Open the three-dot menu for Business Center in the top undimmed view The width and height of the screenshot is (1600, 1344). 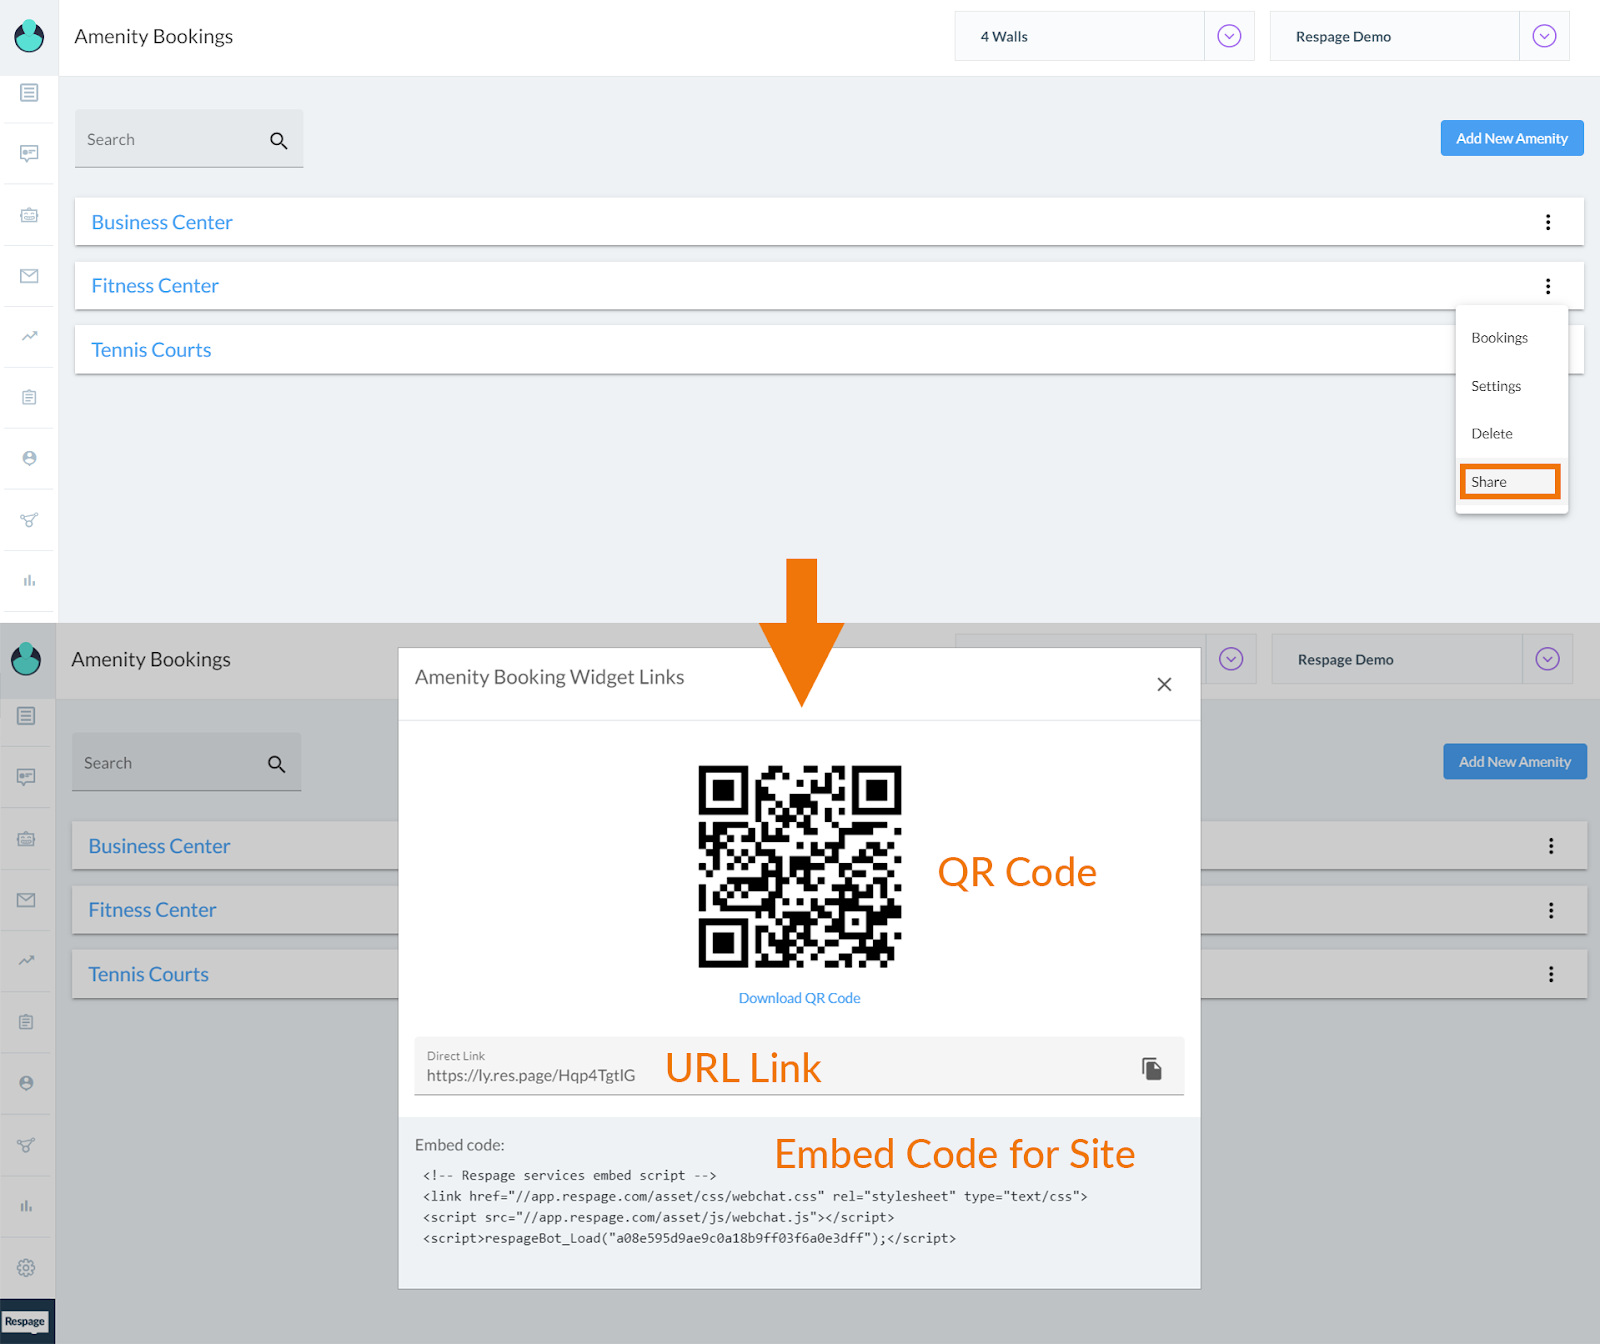coord(1548,222)
